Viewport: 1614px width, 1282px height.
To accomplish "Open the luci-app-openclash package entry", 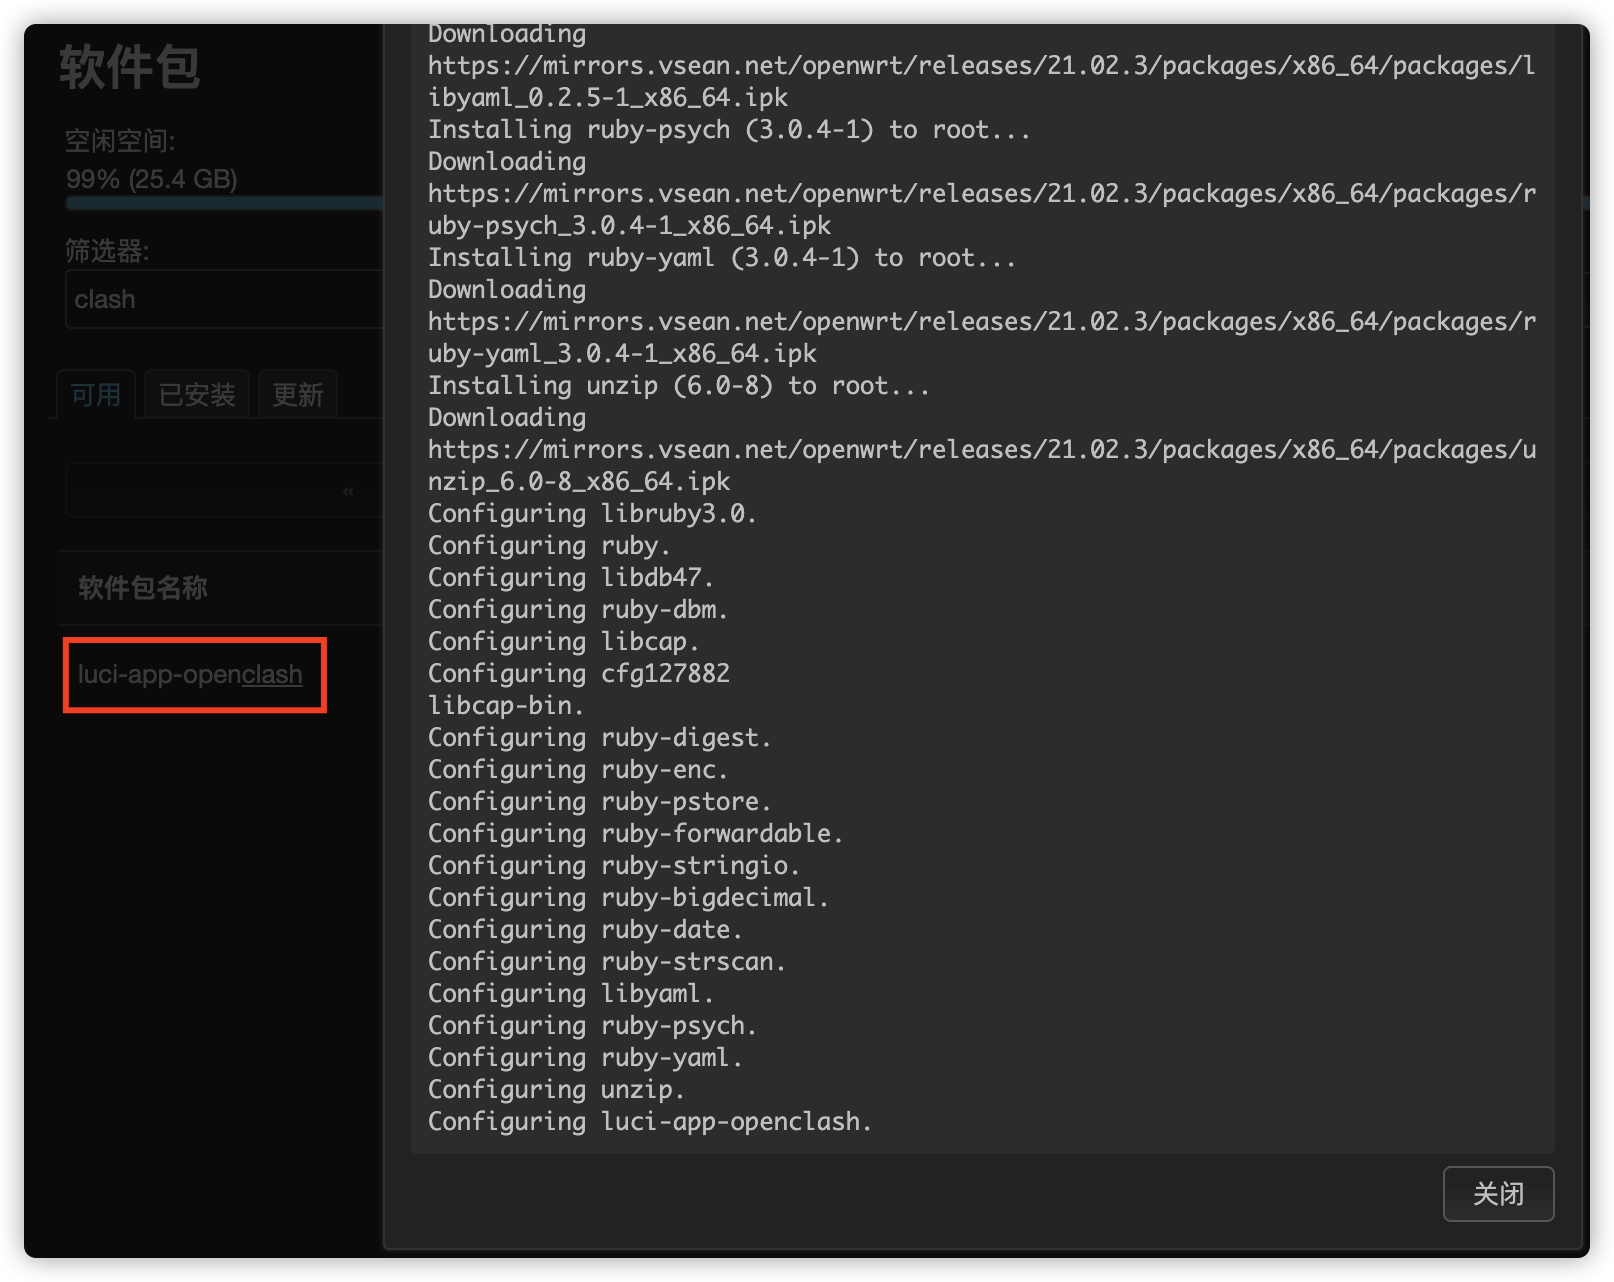I will pos(190,674).
